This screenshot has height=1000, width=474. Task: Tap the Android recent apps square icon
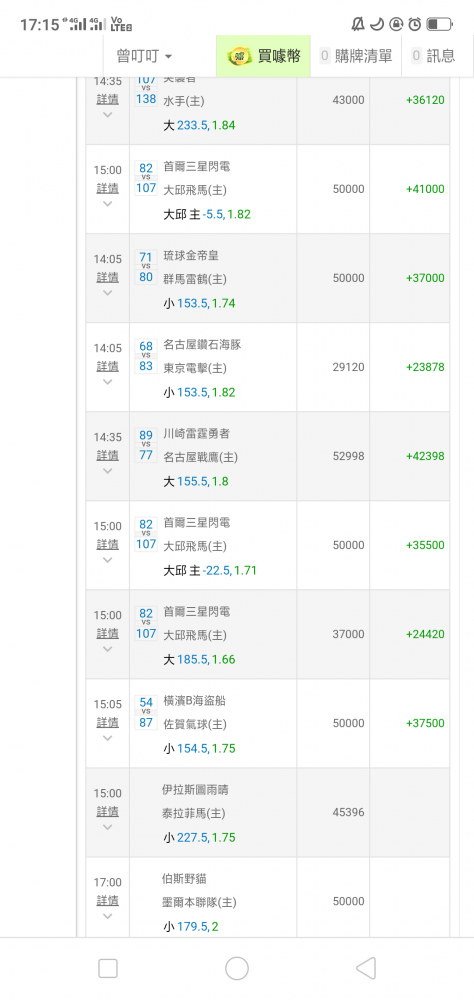[x=108, y=968]
